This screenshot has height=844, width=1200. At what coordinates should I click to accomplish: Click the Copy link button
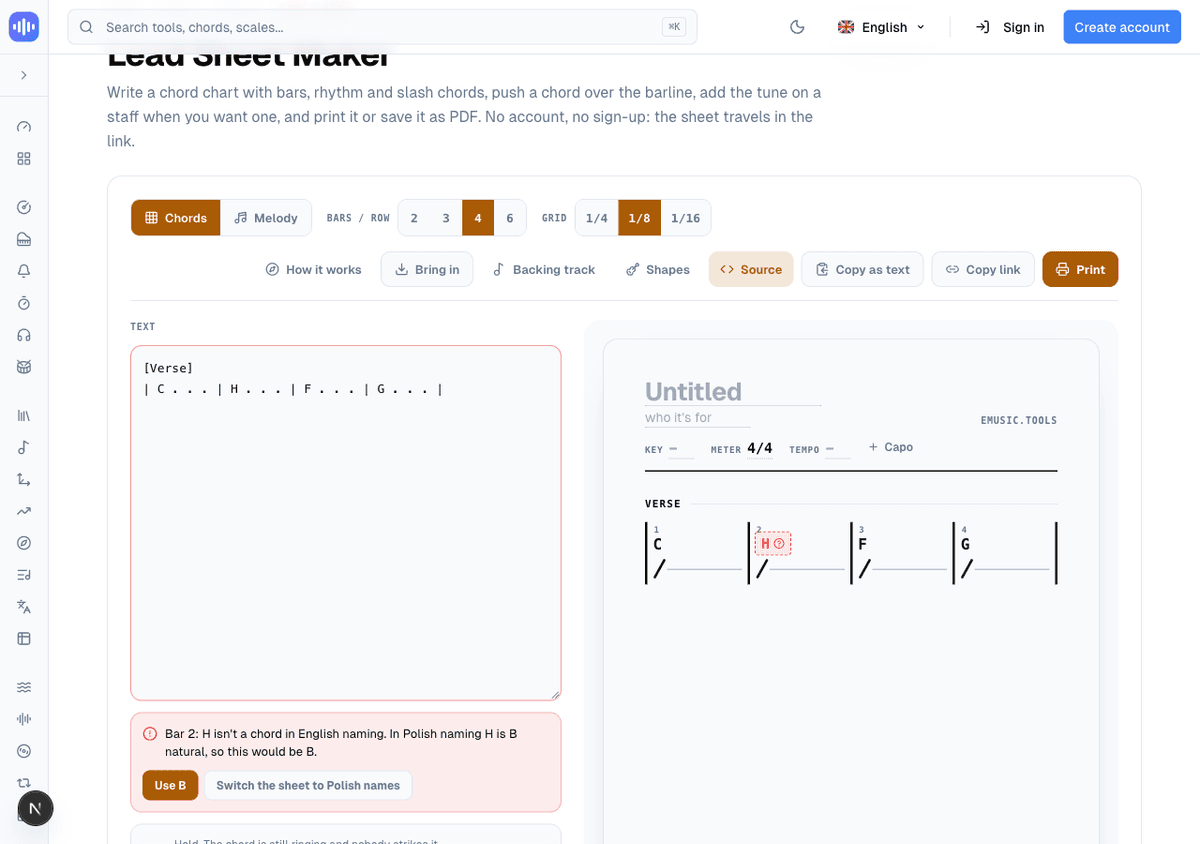pos(983,269)
